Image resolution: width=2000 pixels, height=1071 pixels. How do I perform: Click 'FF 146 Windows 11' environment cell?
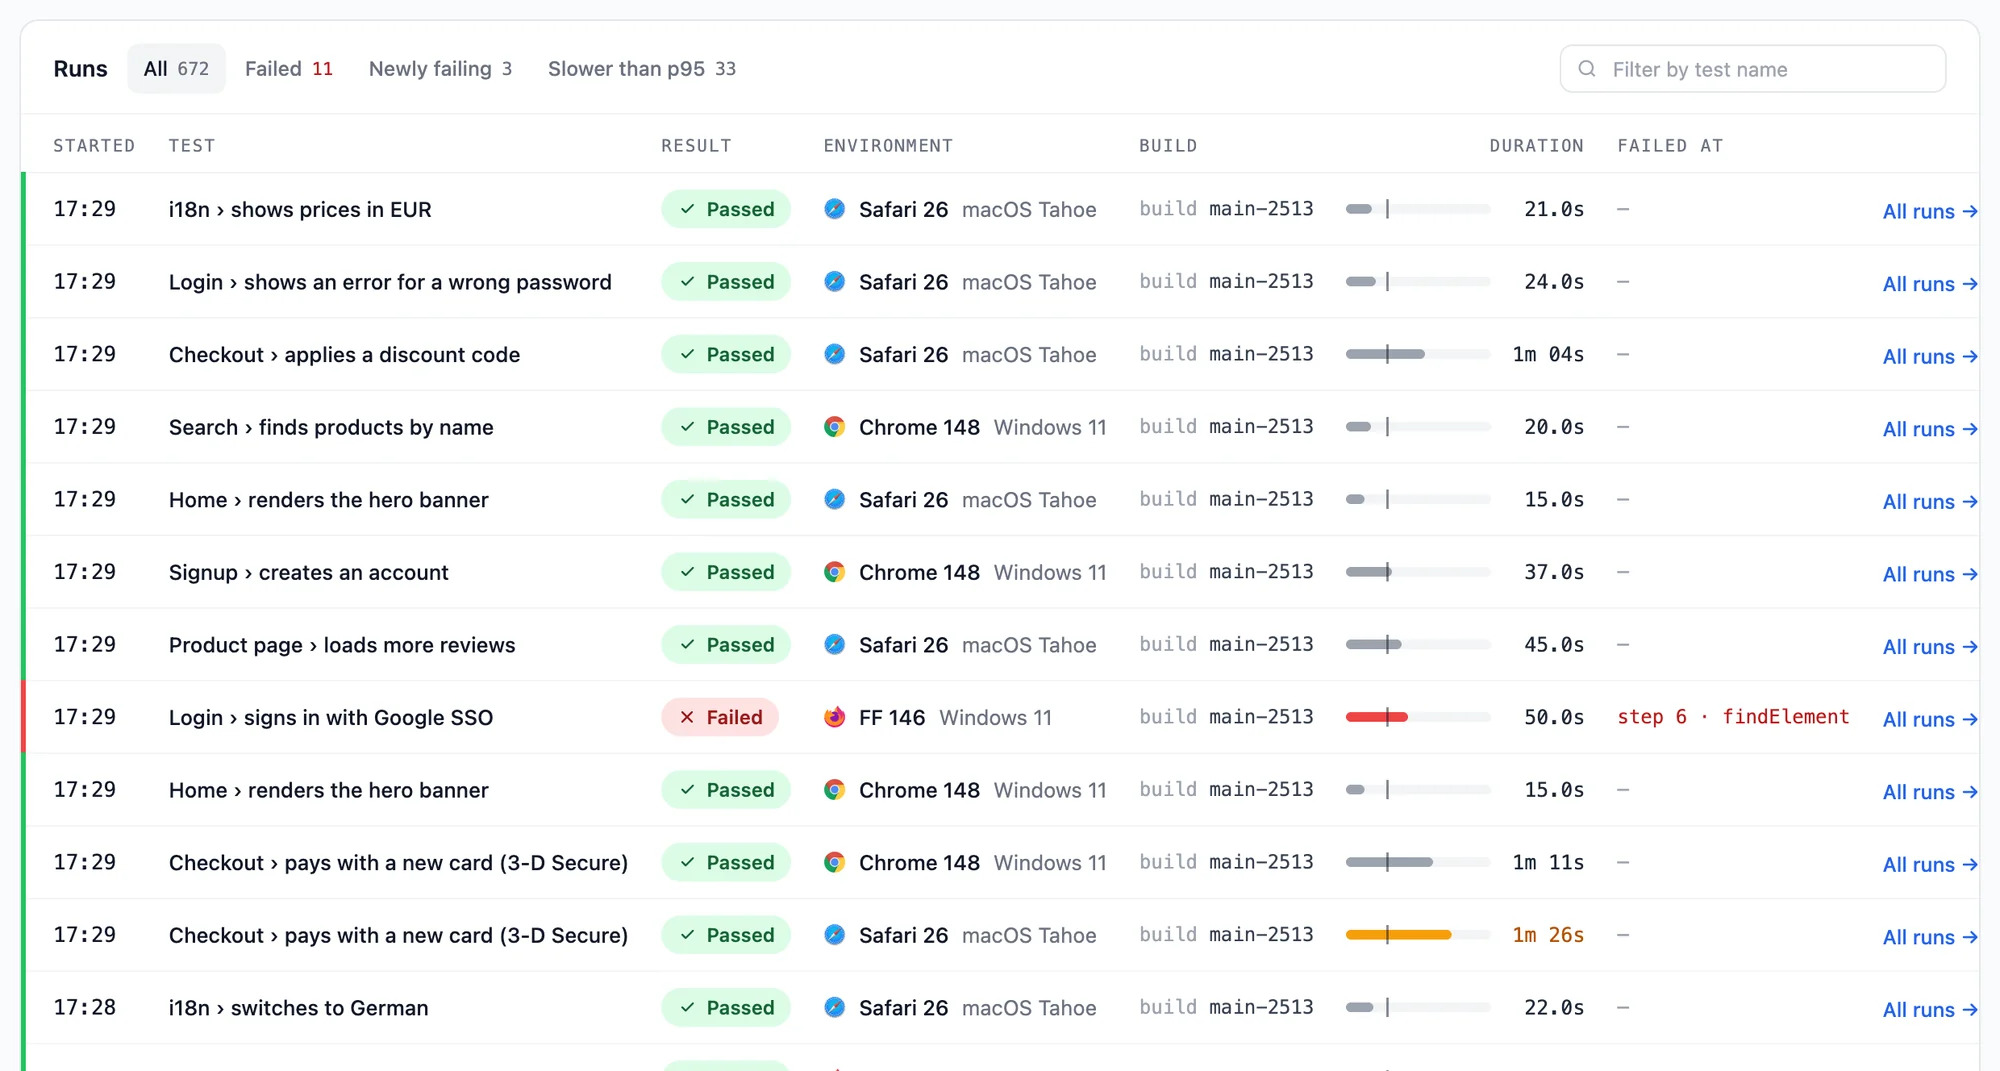tap(938, 717)
